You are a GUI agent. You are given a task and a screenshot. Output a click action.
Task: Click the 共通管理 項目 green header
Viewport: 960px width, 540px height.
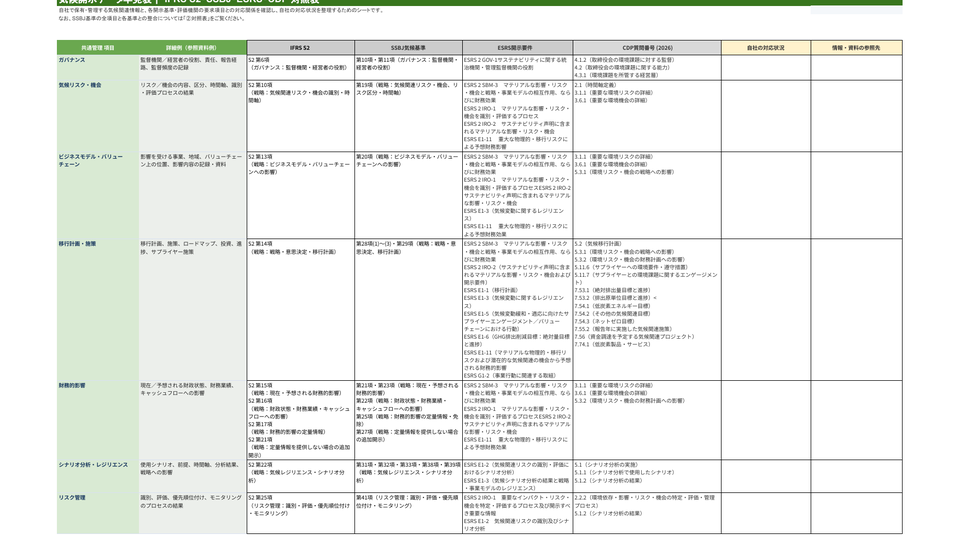click(x=98, y=48)
